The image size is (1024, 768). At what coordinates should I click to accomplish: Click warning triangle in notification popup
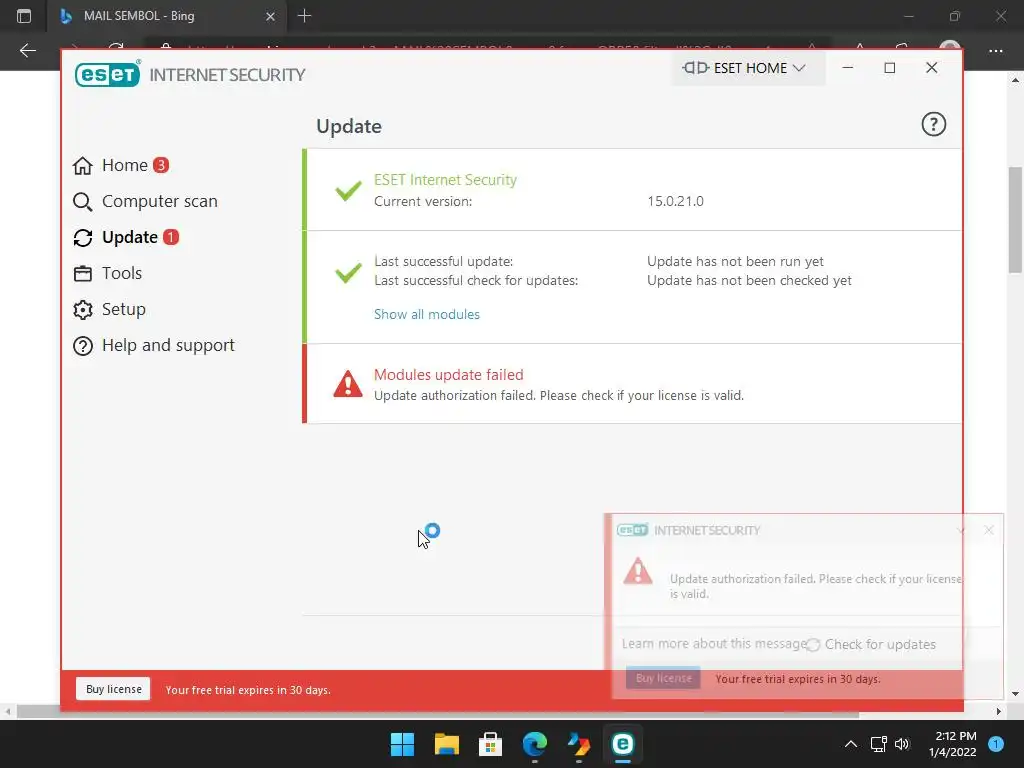[637, 571]
